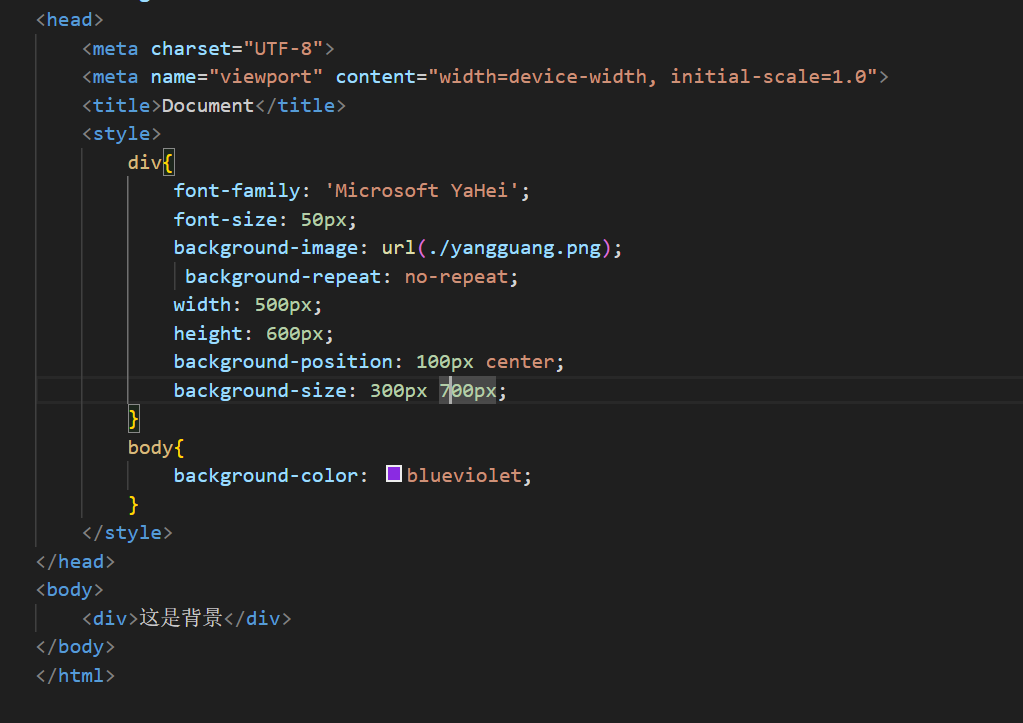Viewport: 1023px width, 723px height.
Task: Click the no-repeat value
Action: (456, 277)
